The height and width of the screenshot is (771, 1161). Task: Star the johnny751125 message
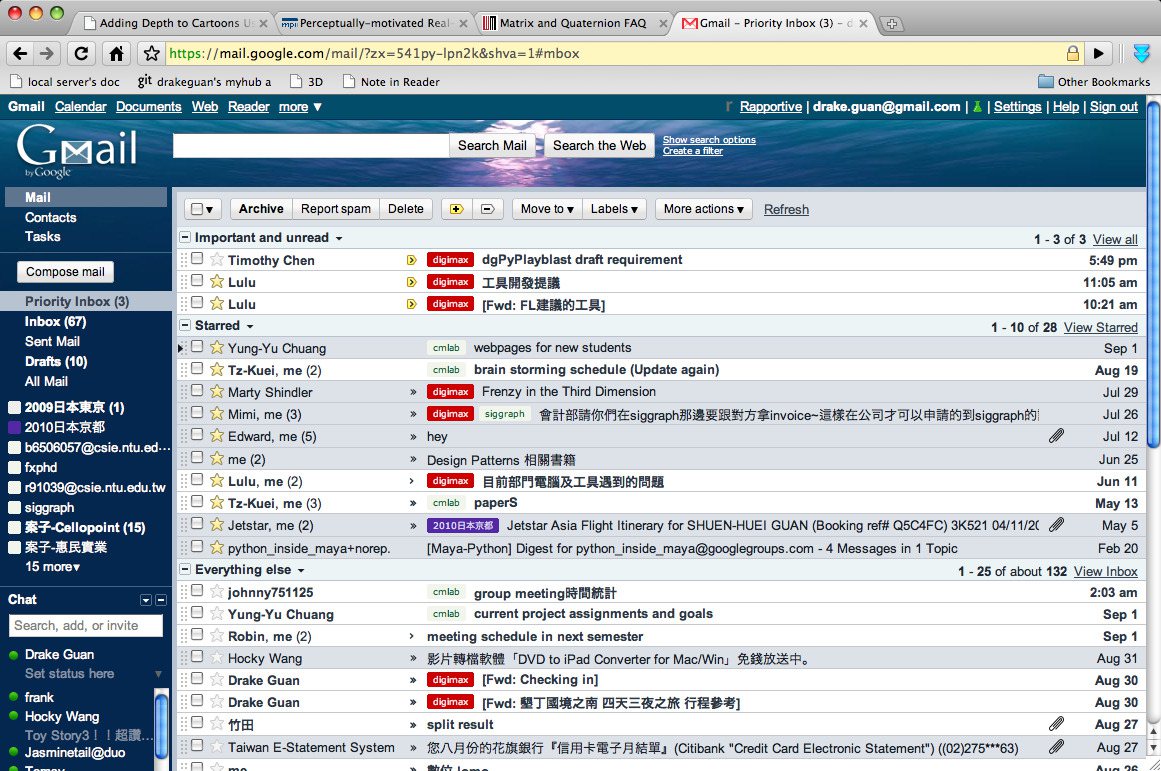[217, 591]
